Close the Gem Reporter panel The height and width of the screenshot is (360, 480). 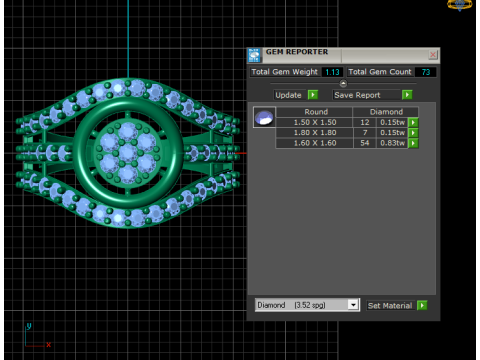[x=433, y=55]
